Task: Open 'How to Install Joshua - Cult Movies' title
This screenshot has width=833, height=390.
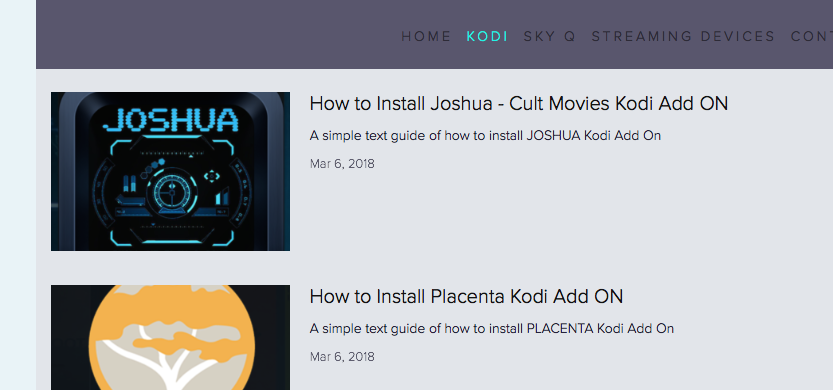Action: coord(518,104)
